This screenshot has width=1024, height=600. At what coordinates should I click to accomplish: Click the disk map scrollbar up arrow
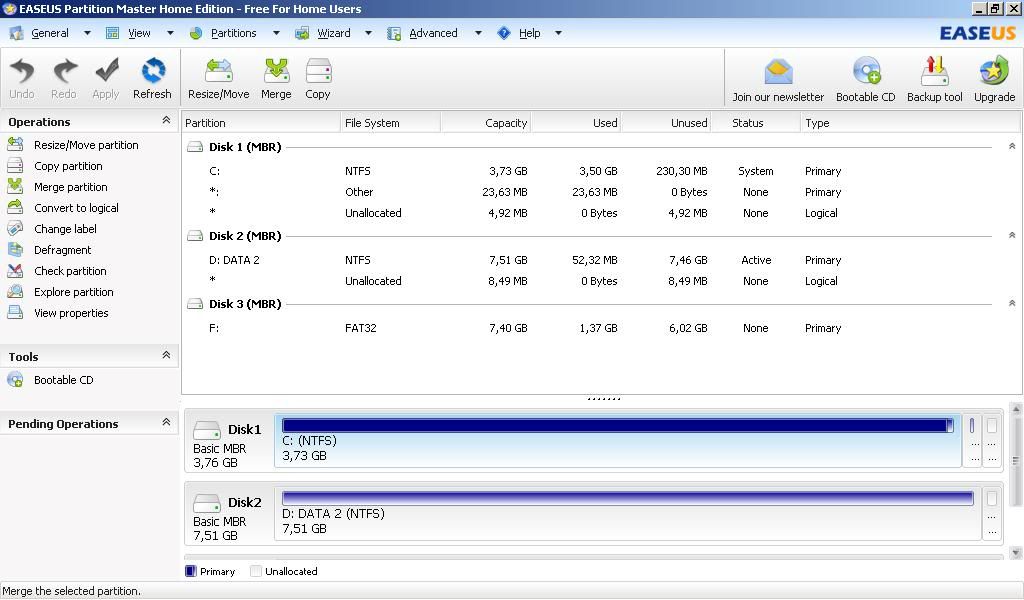pyautogui.click(x=1016, y=409)
